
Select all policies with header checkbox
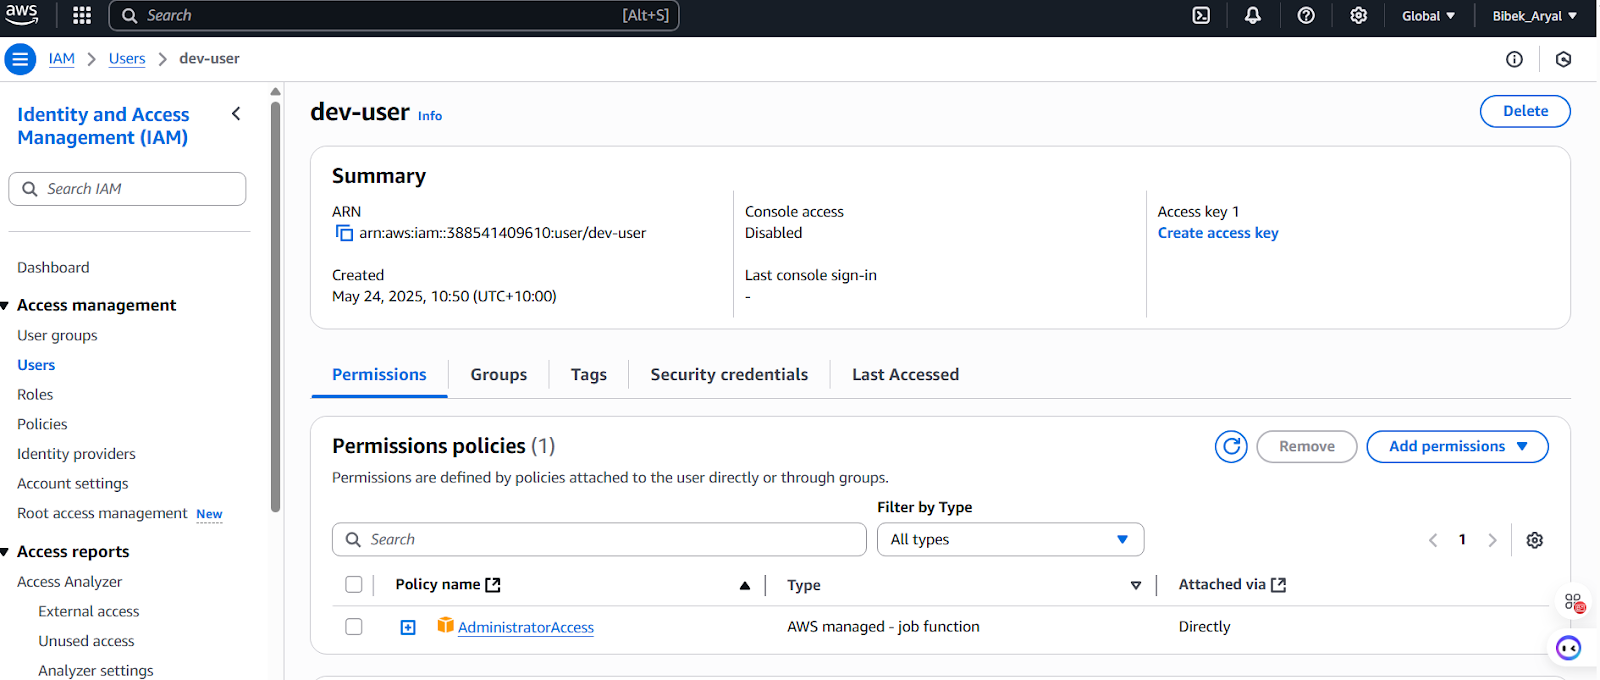(x=354, y=585)
